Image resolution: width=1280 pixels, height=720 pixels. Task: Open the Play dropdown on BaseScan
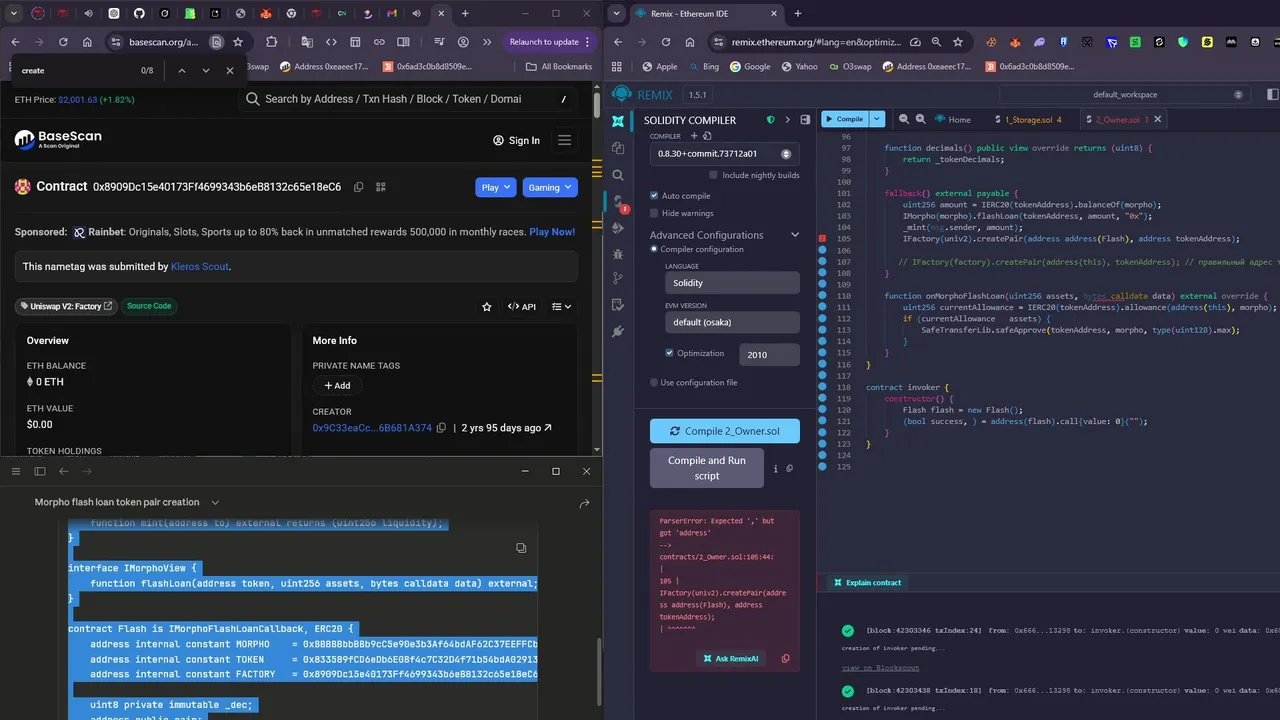point(496,187)
